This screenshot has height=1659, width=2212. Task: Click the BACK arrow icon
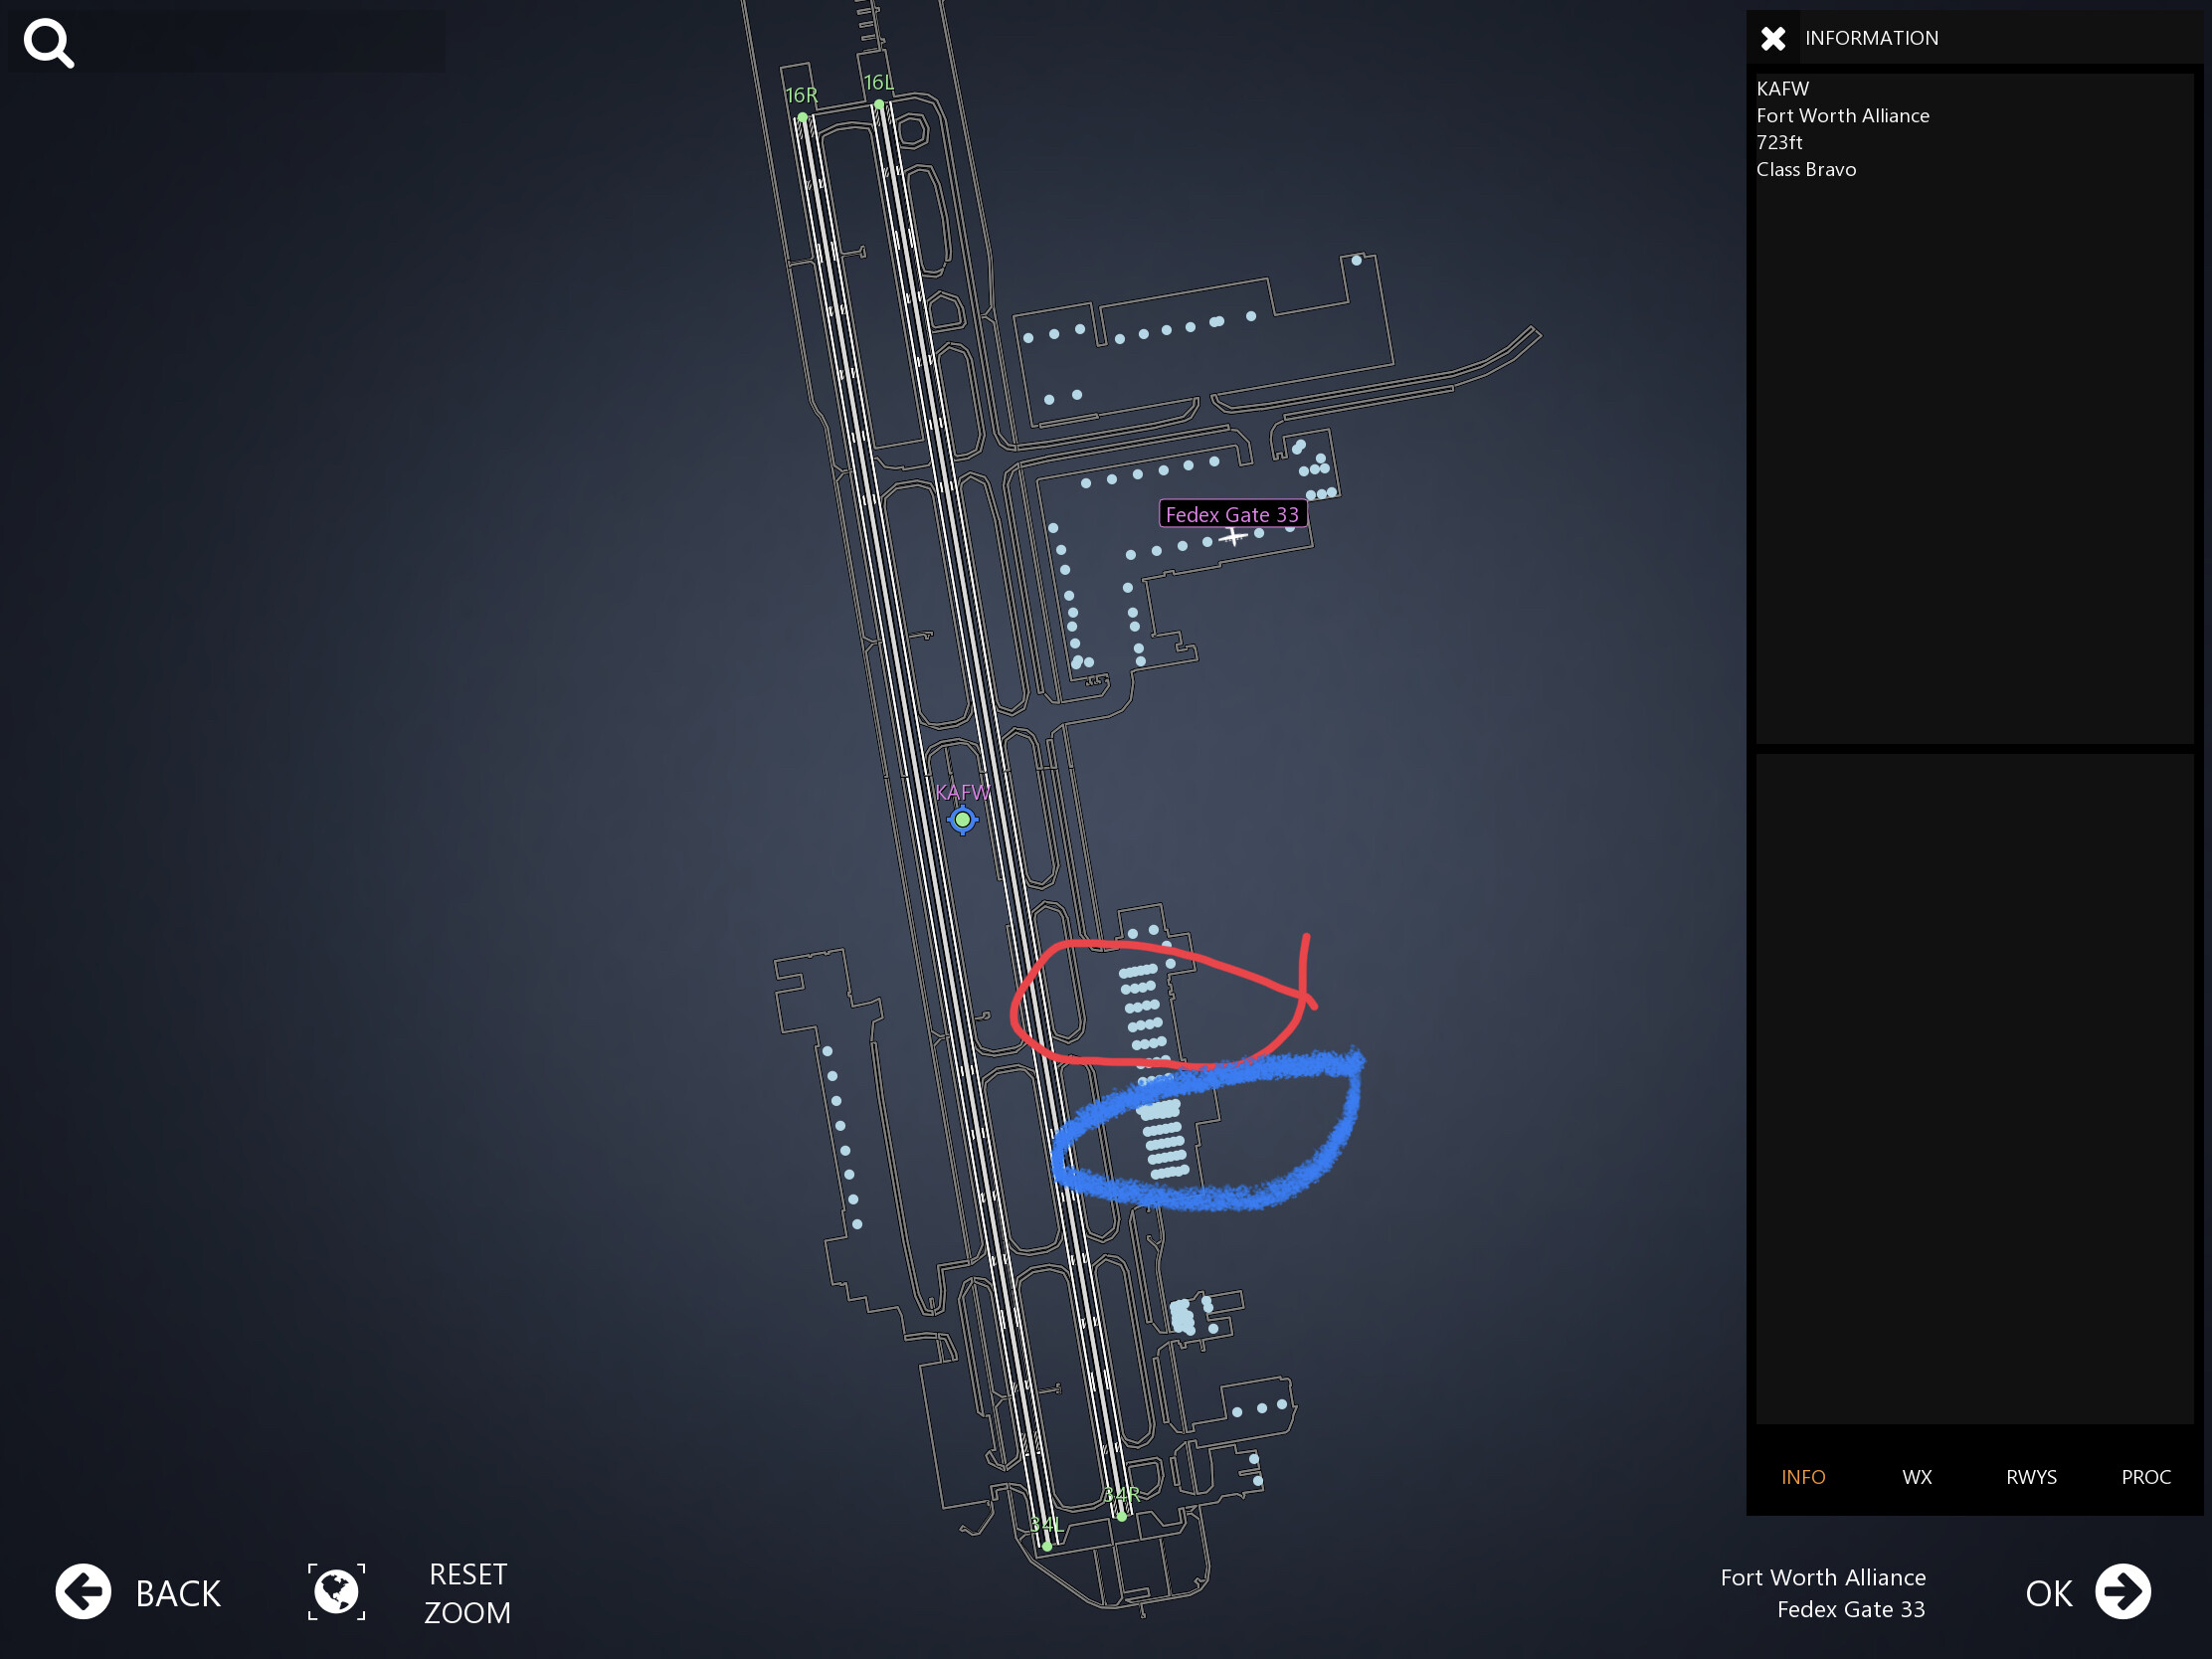(x=83, y=1591)
